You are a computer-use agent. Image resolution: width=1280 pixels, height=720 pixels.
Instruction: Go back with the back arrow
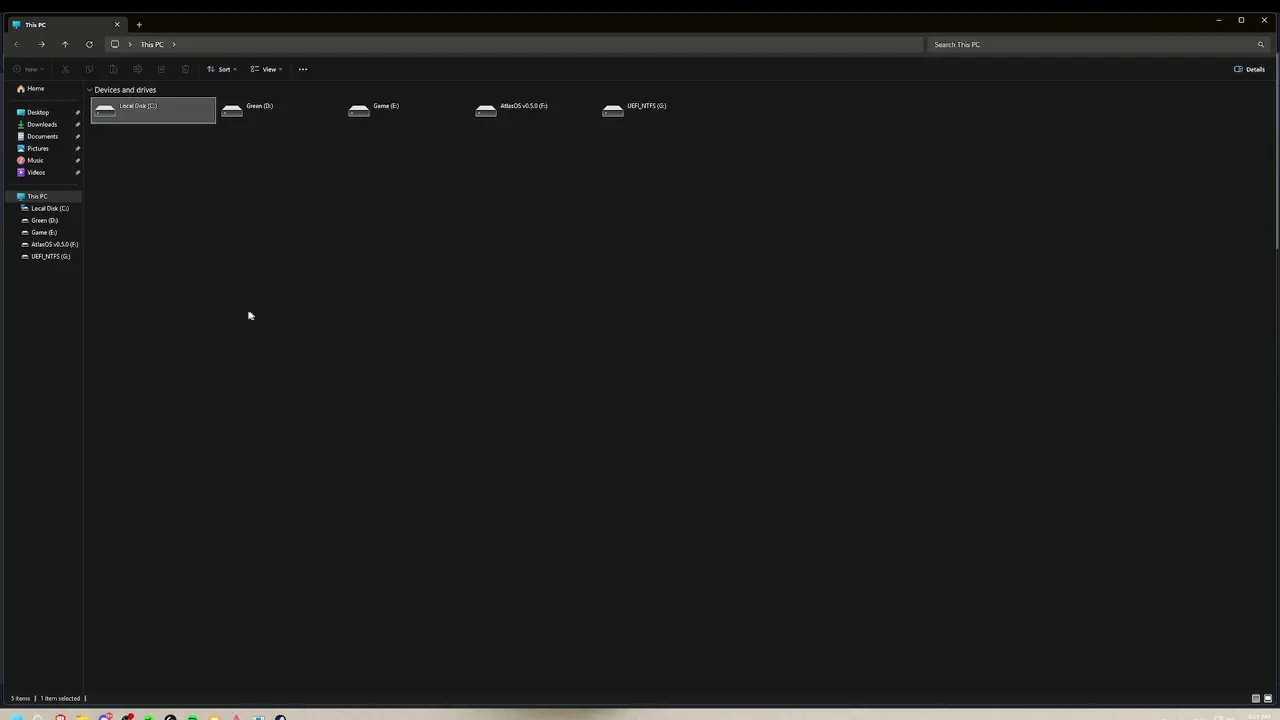pos(17,44)
